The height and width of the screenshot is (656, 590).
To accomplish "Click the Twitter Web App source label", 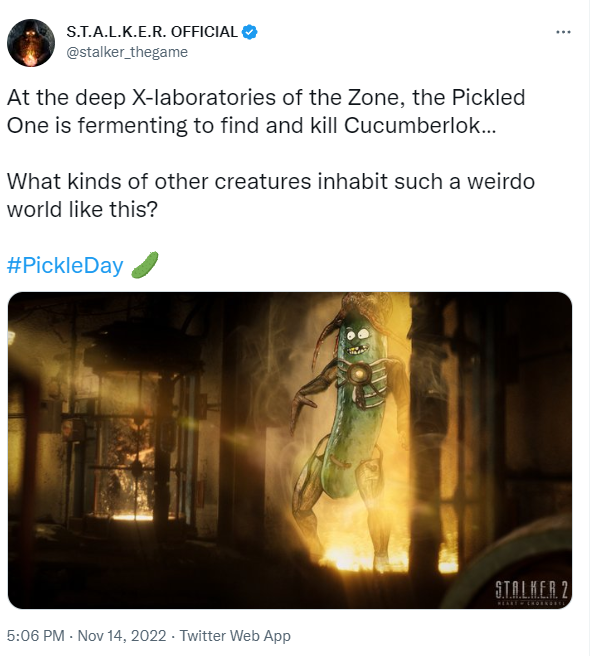I will [235, 636].
